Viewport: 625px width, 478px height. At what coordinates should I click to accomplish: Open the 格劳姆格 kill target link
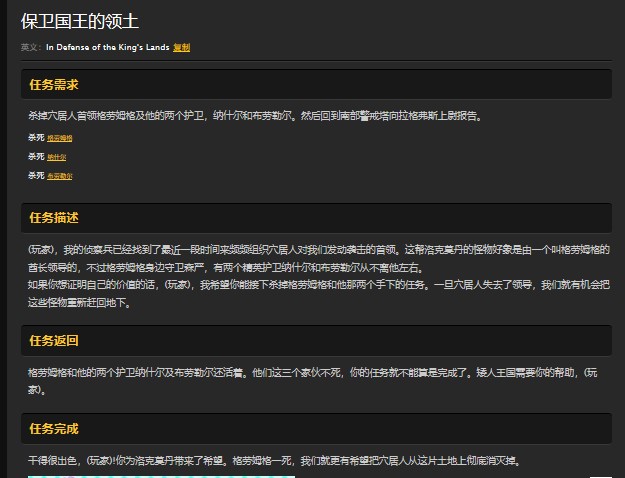click(x=59, y=138)
